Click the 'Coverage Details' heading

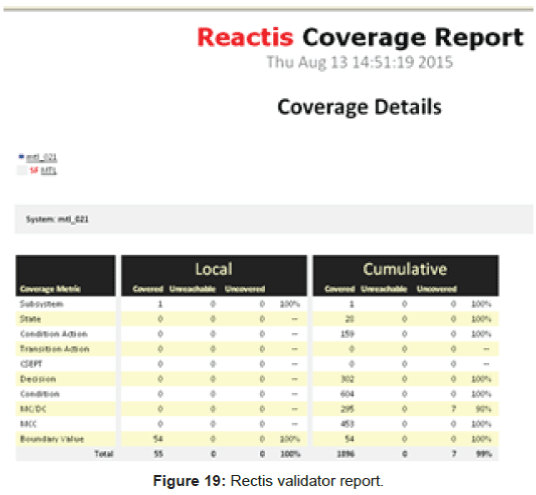pyautogui.click(x=359, y=107)
